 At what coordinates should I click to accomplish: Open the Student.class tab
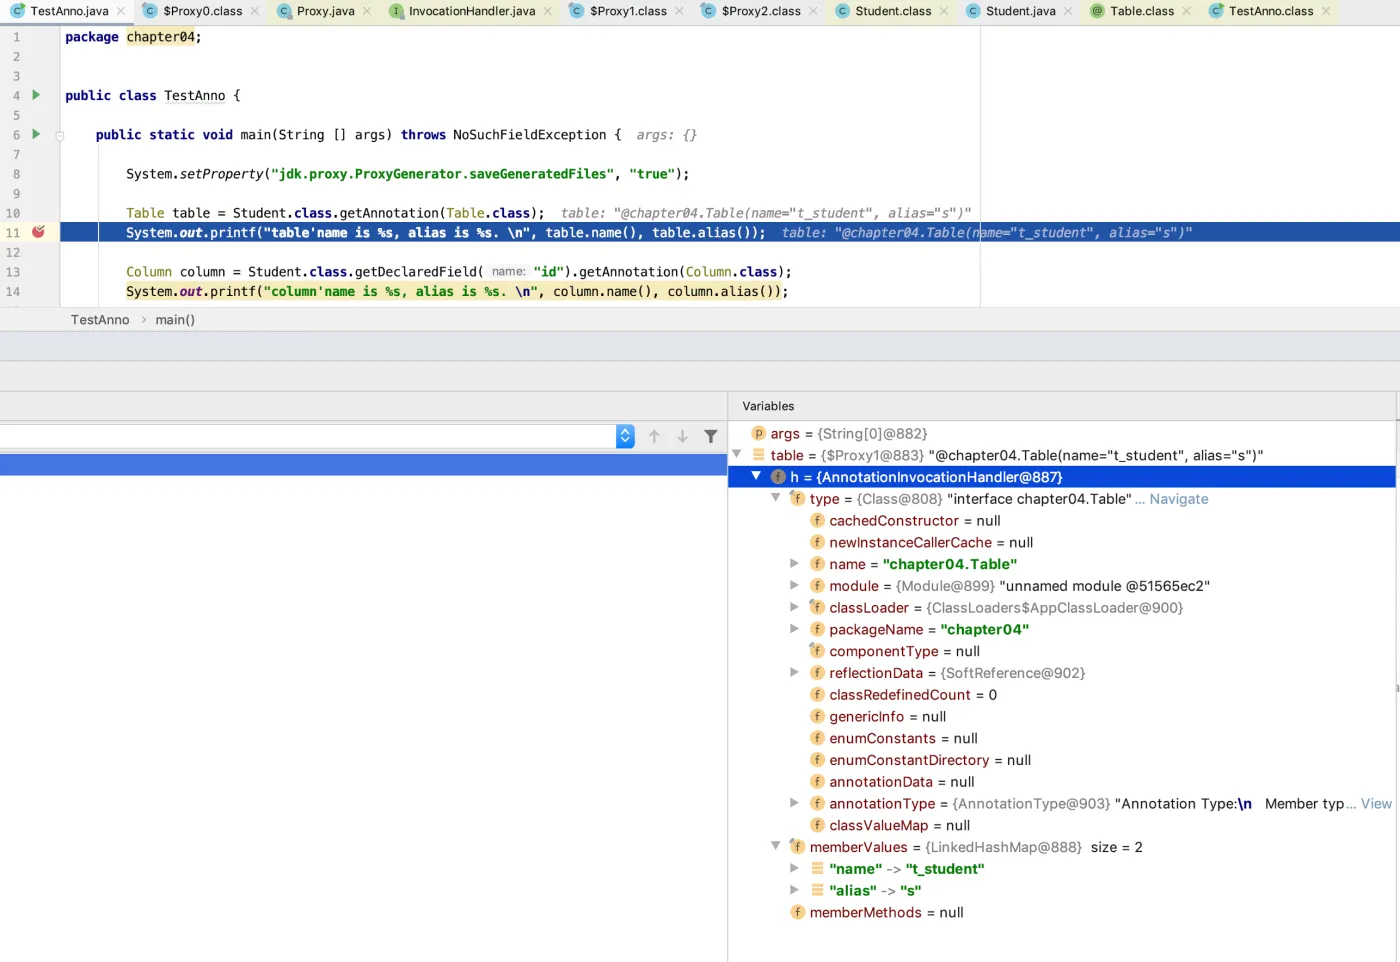tap(893, 11)
